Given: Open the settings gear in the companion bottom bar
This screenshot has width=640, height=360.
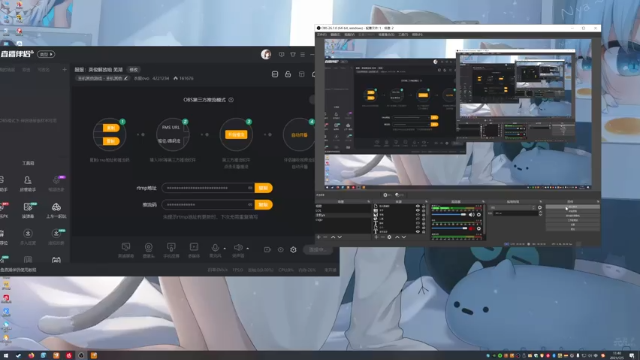Looking at the screenshot, I should point(293,249).
